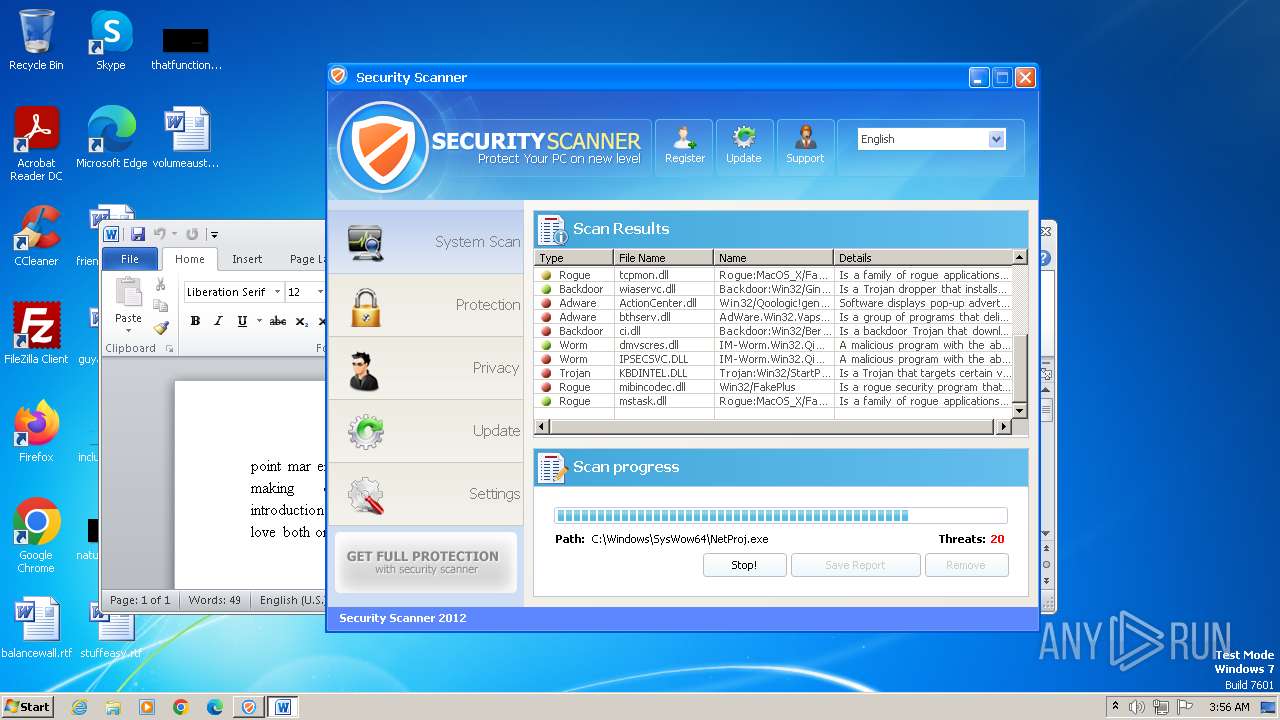Click the volume speaker tray icon
The height and width of the screenshot is (720, 1280).
1137,707
